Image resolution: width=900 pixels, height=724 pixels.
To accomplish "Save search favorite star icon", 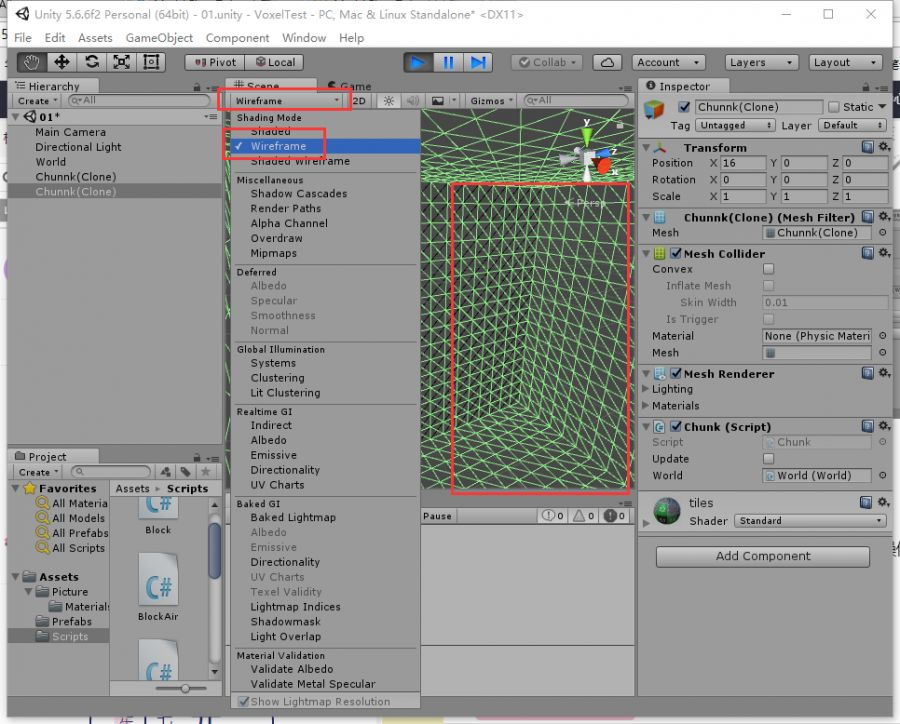I will pos(205,472).
